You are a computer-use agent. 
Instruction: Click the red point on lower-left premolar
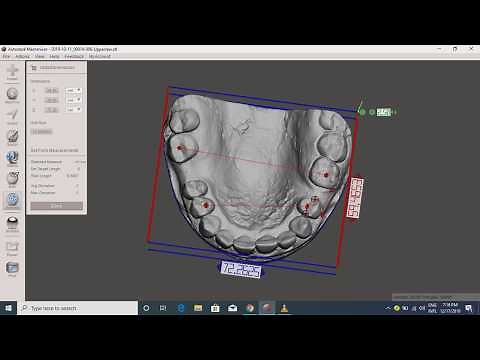(x=206, y=205)
